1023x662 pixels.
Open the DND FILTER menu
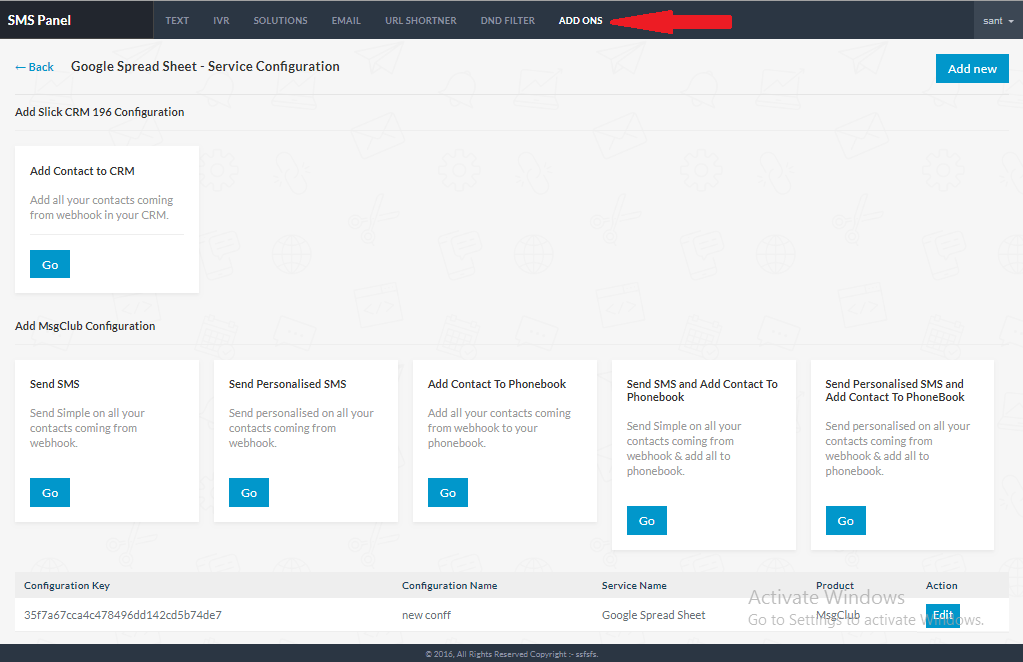(508, 20)
